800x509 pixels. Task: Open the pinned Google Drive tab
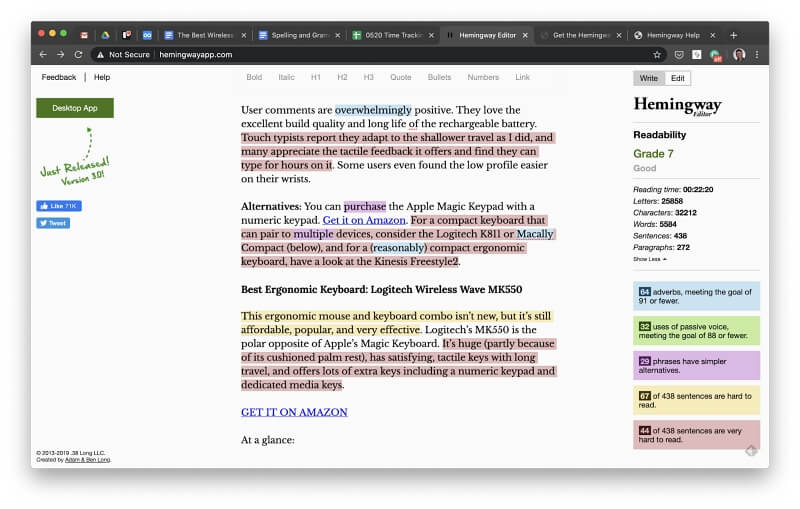(105, 35)
